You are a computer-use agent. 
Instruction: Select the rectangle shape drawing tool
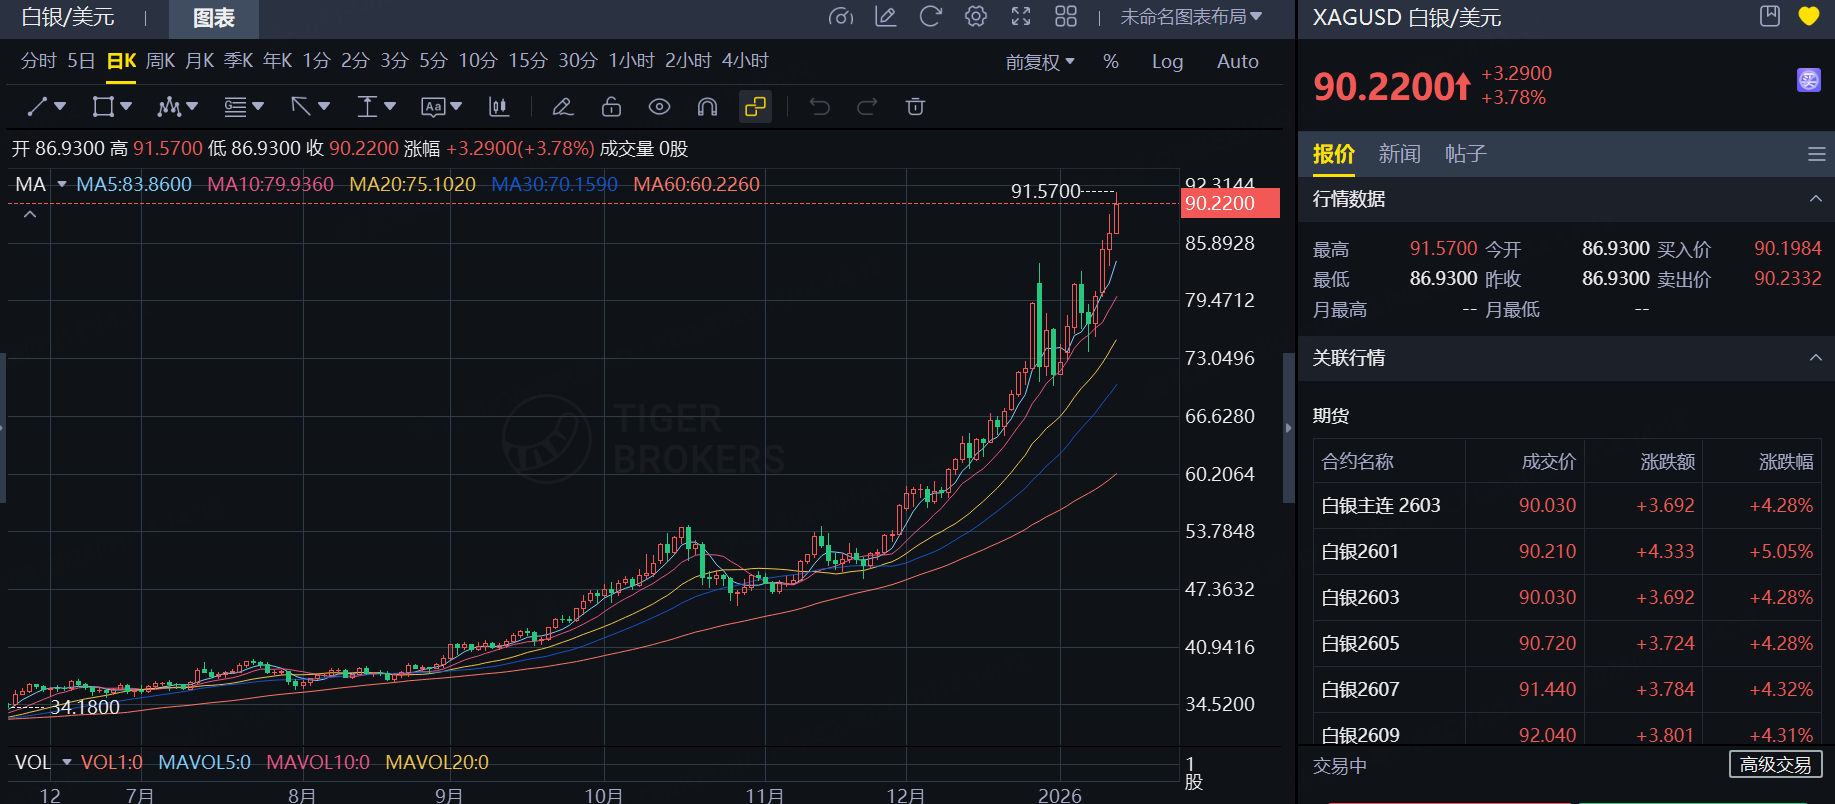tap(102, 107)
